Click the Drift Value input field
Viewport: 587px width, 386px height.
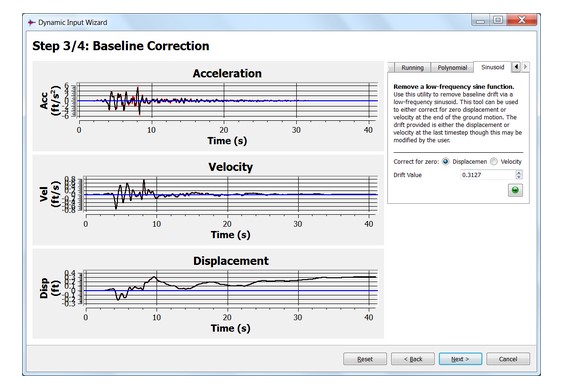click(488, 175)
